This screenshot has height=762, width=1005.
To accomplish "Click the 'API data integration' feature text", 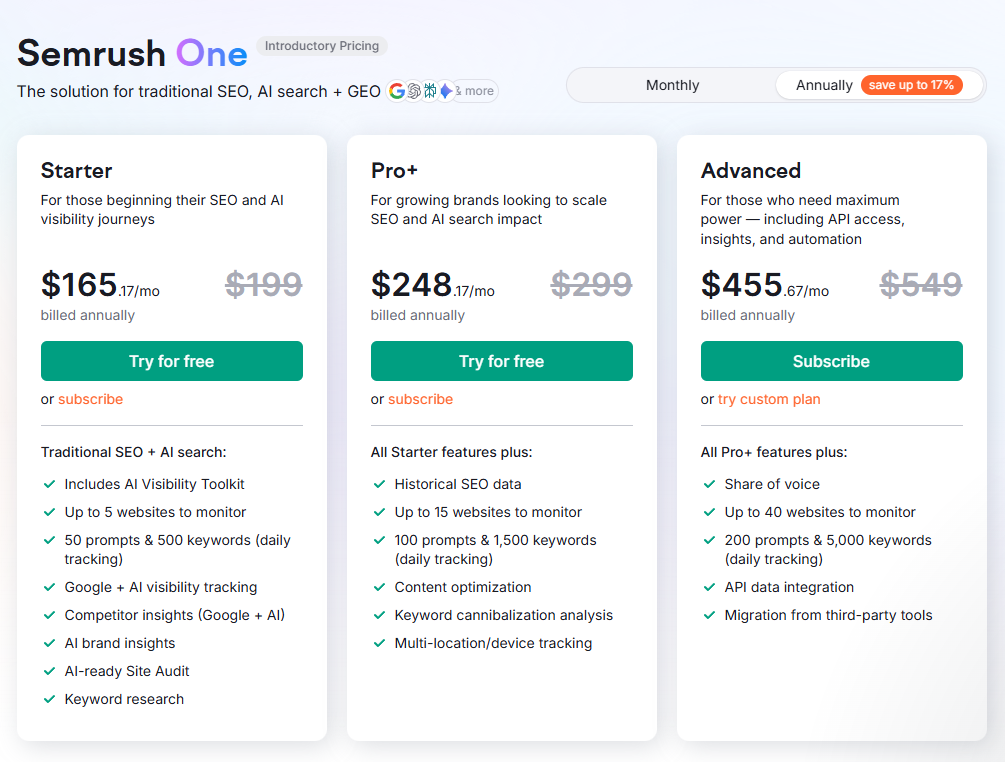I will (789, 587).
